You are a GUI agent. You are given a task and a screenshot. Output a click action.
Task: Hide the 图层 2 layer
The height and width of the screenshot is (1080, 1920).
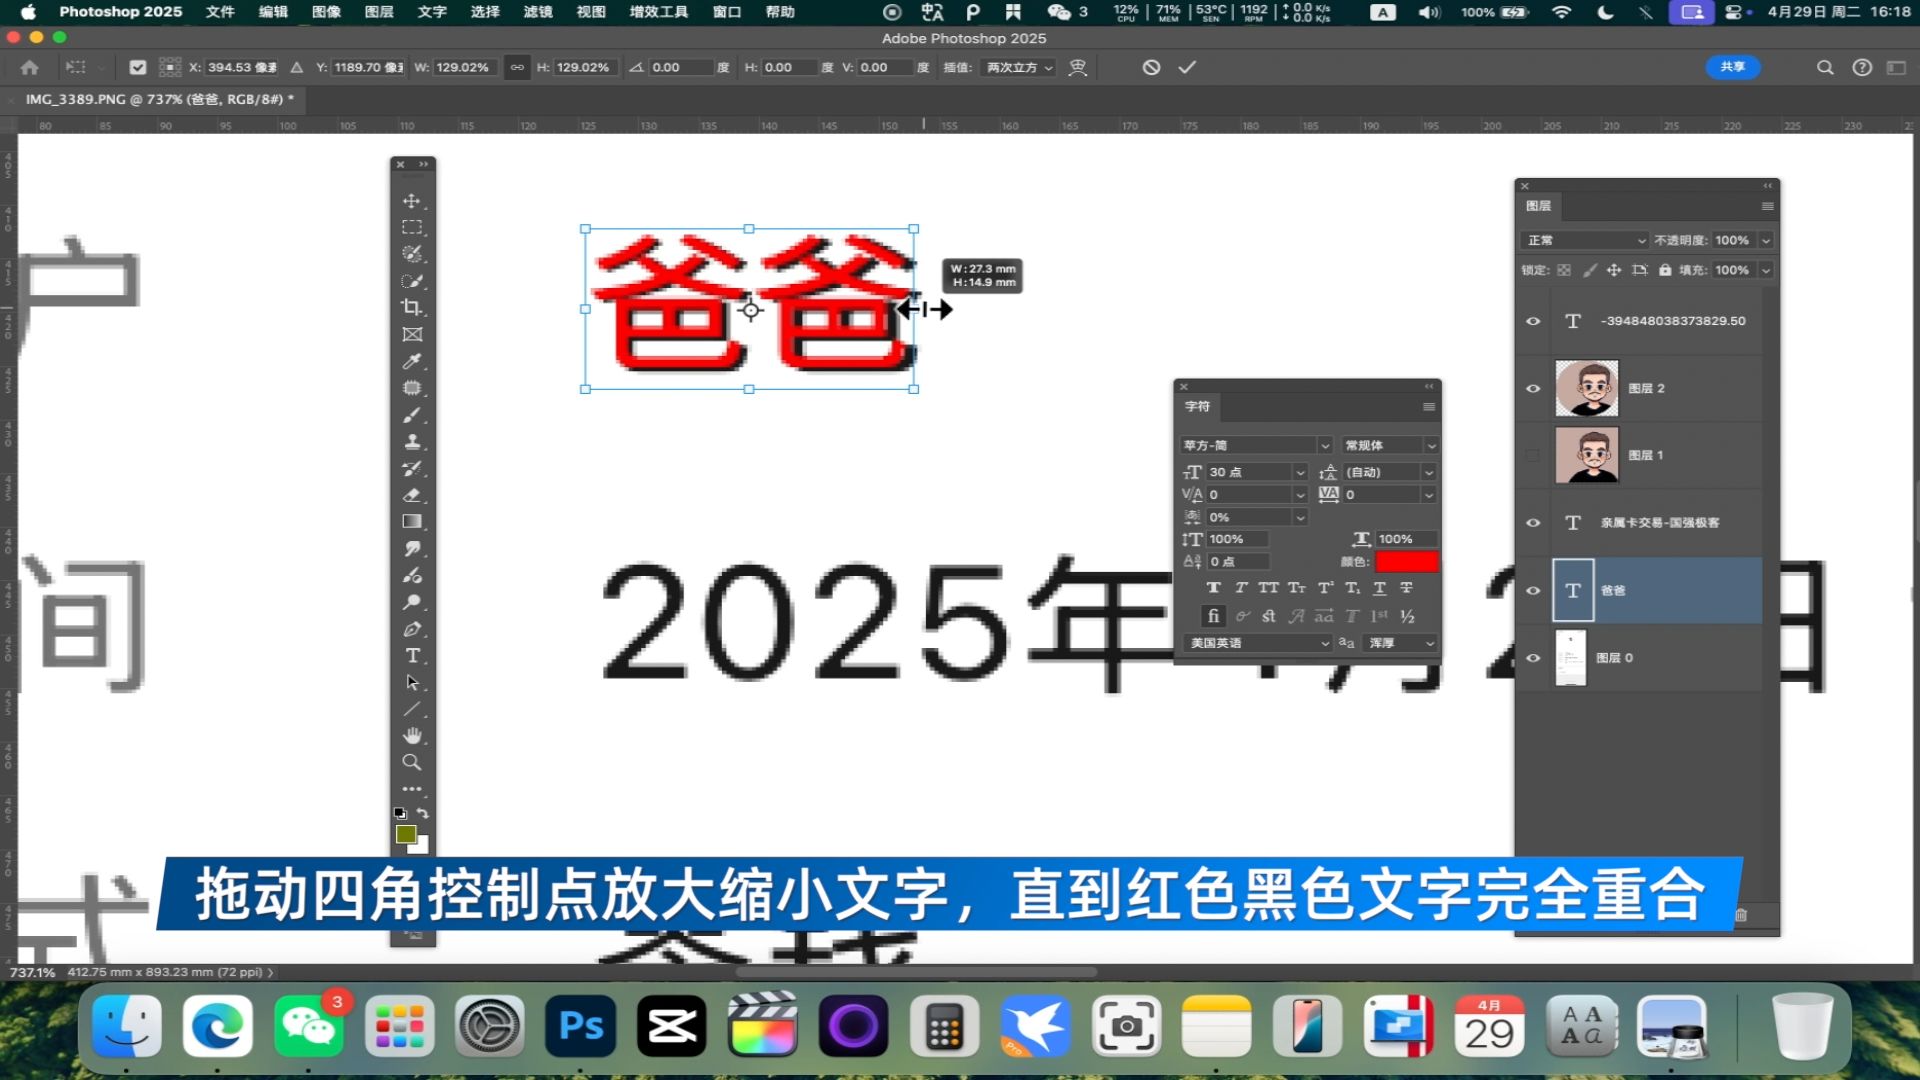(1533, 388)
